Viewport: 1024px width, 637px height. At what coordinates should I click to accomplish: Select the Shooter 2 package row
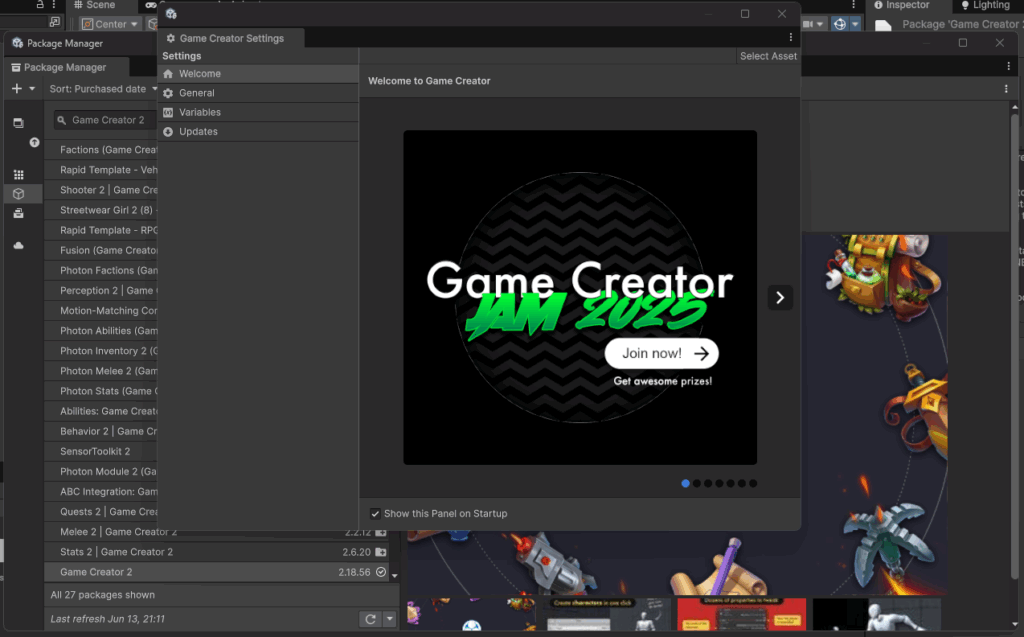101,190
